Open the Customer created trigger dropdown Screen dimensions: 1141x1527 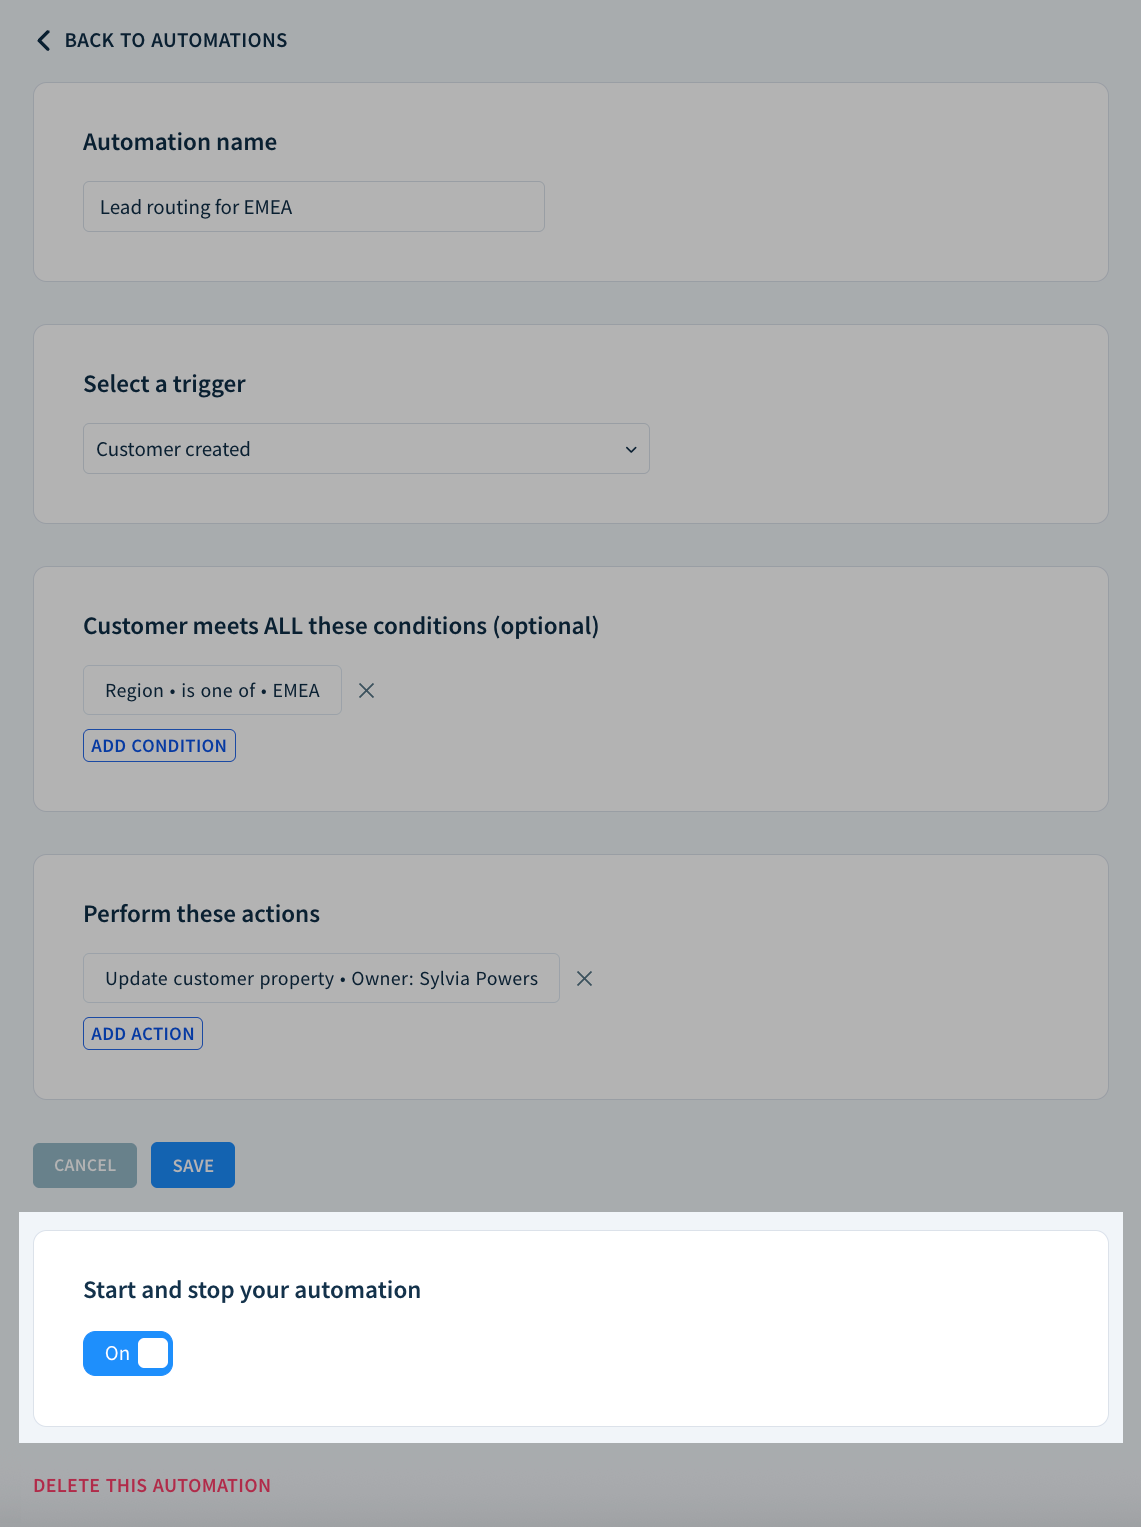tap(366, 449)
